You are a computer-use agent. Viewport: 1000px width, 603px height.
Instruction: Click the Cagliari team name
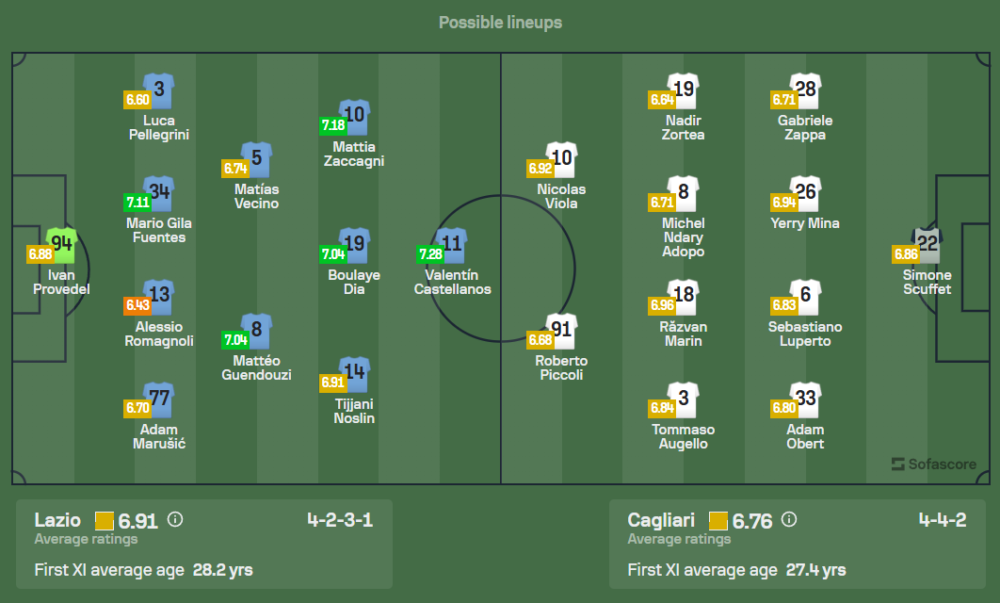662,520
